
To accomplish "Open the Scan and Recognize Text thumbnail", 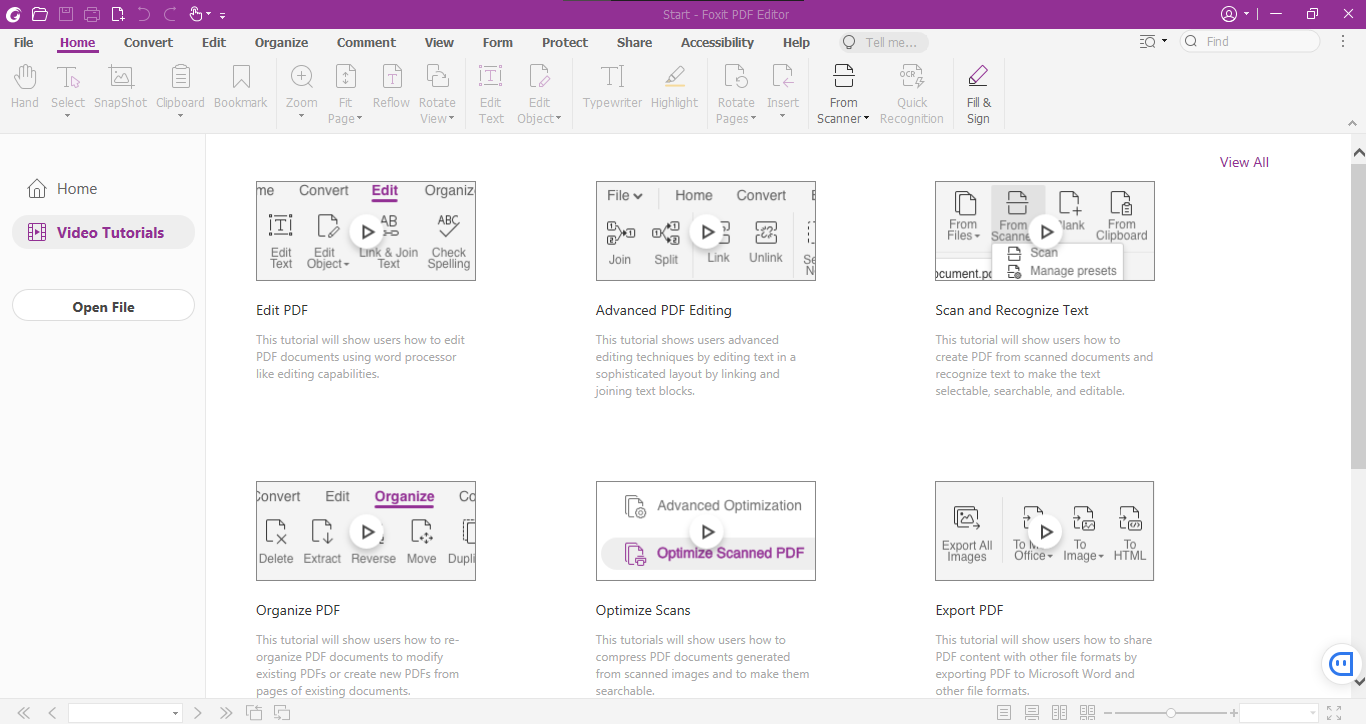I will [x=1044, y=231].
